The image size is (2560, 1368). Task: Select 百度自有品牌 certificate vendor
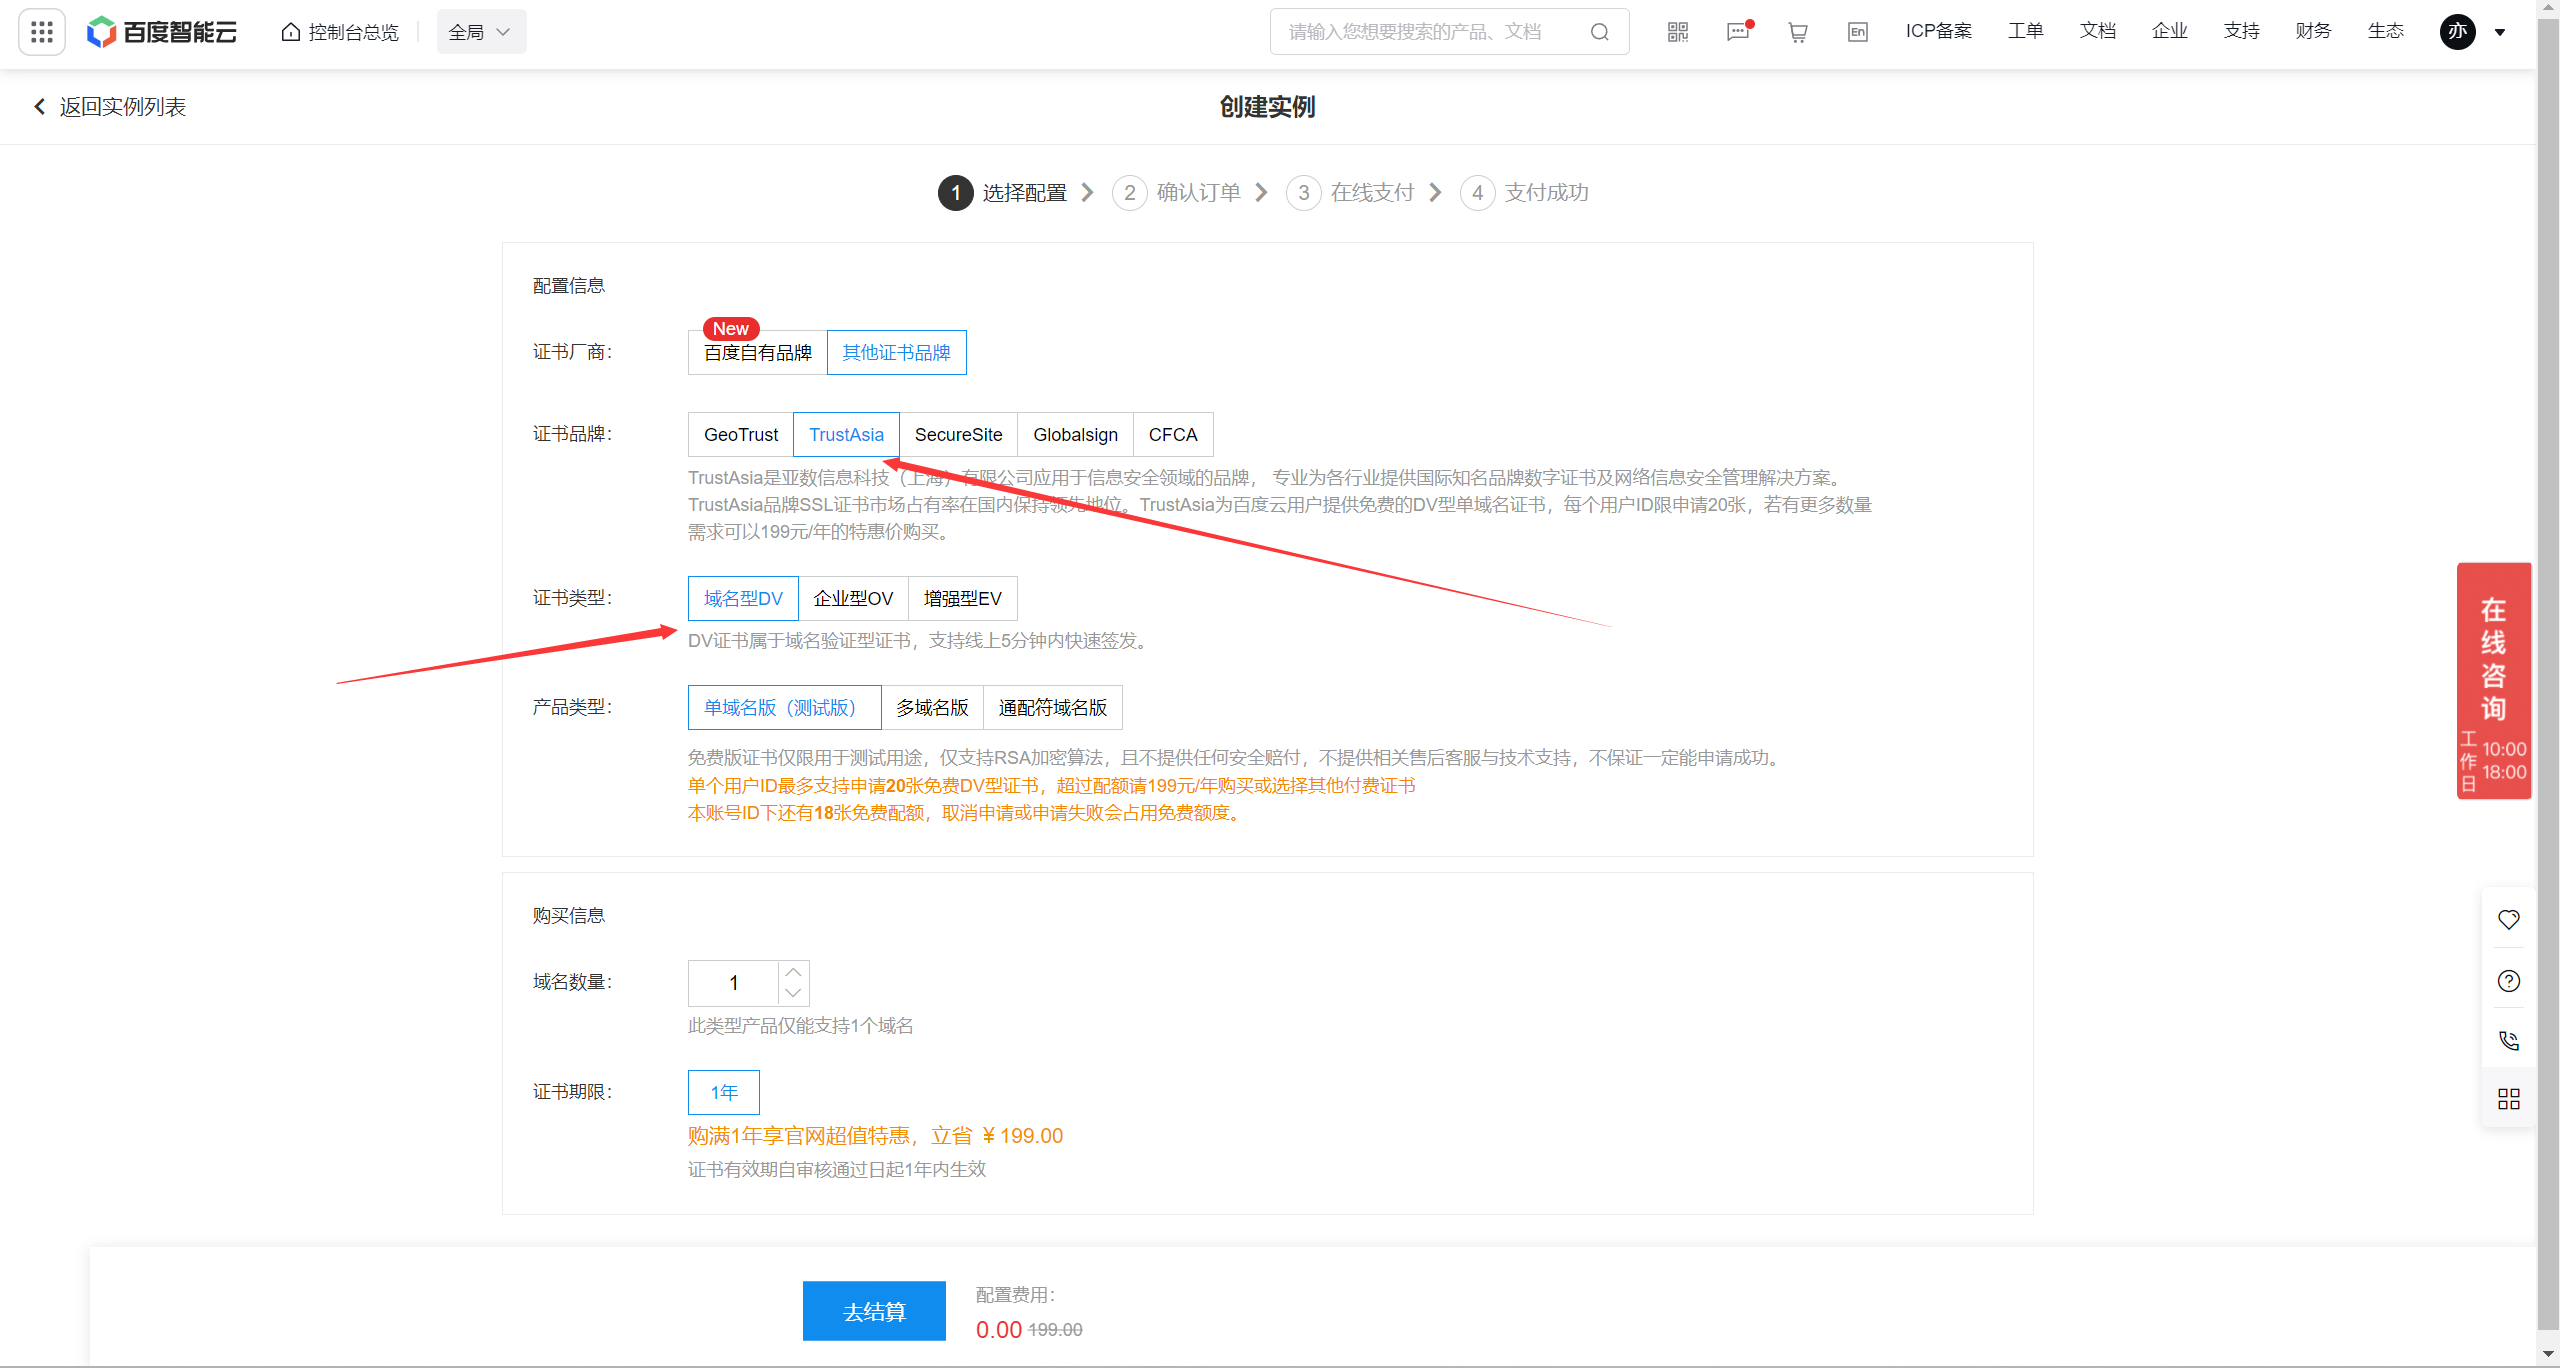[x=757, y=353]
